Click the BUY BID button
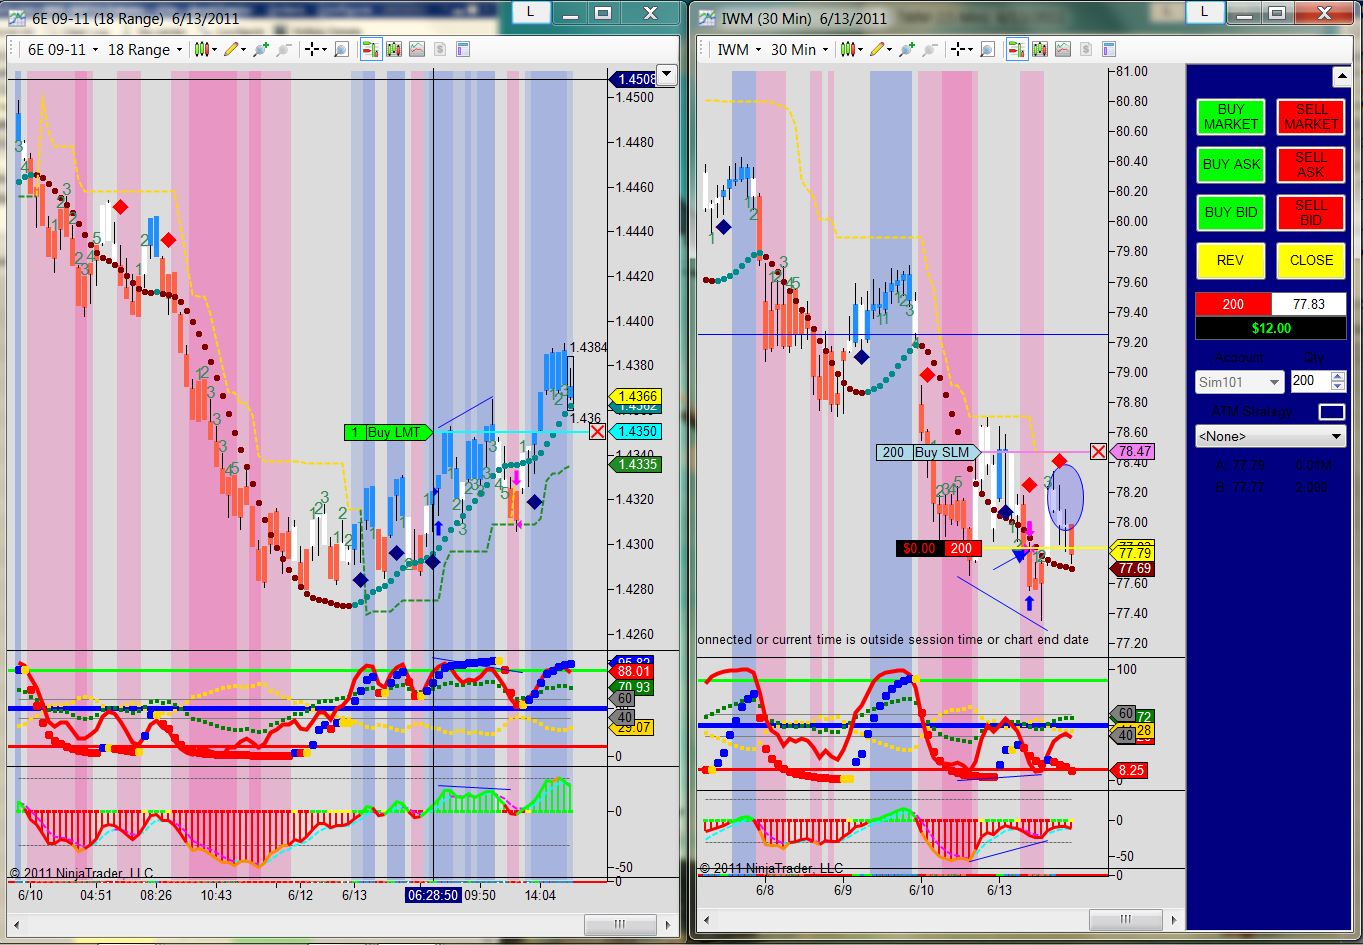This screenshot has width=1363, height=945. pos(1231,212)
